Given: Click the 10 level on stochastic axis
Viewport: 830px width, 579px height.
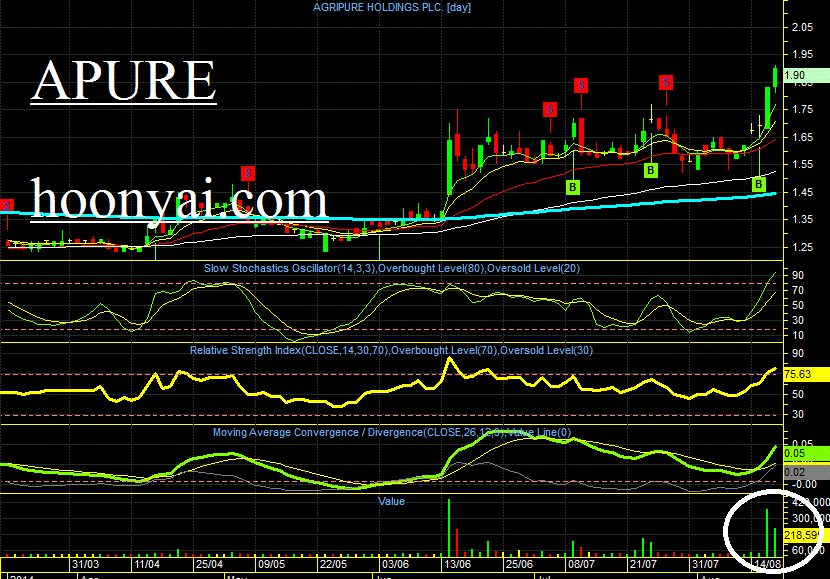Looking at the screenshot, I should click(798, 336).
